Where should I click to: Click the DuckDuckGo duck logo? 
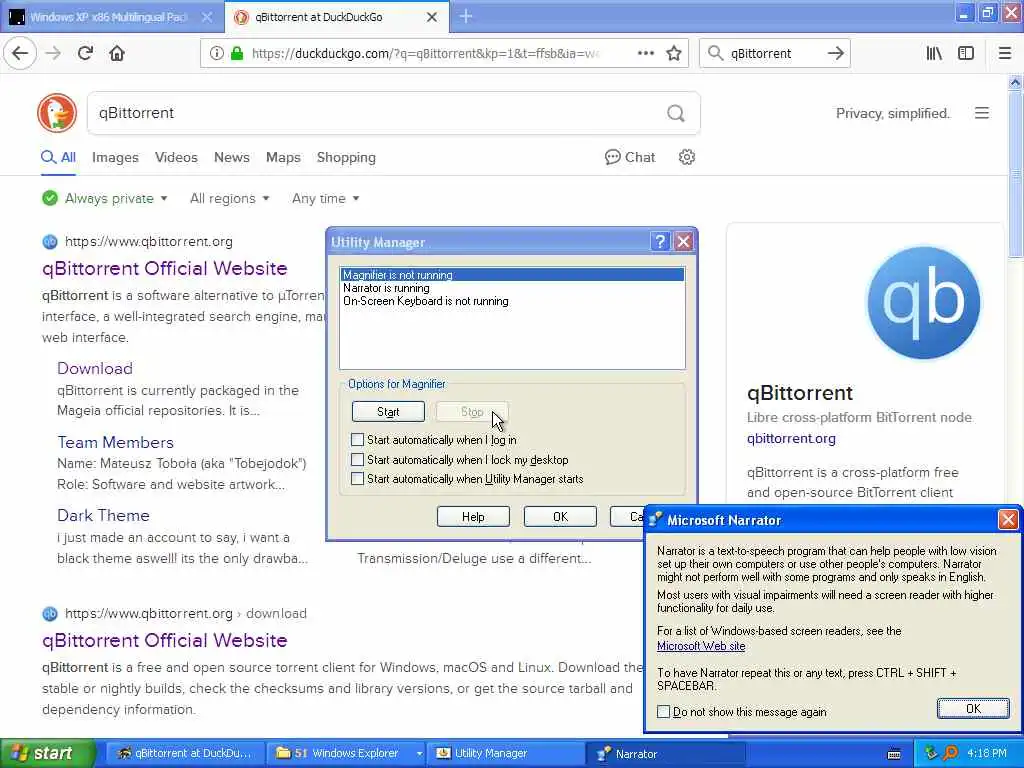click(x=57, y=113)
